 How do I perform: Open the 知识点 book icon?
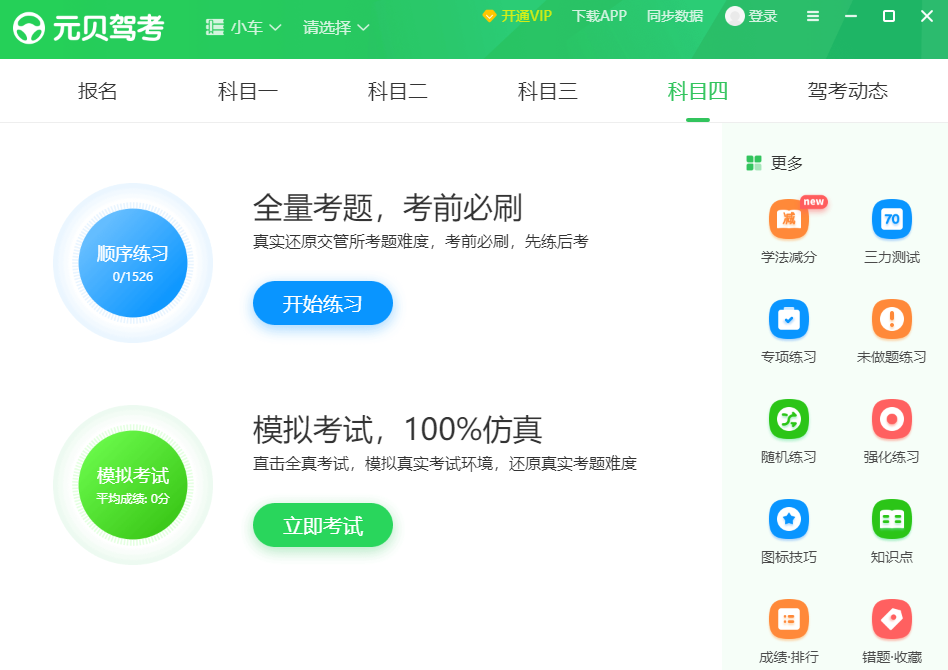click(891, 519)
